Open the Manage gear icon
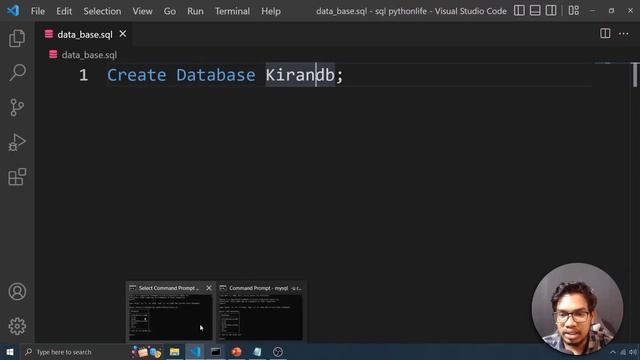Viewport: 640px width, 360px height. 17,326
